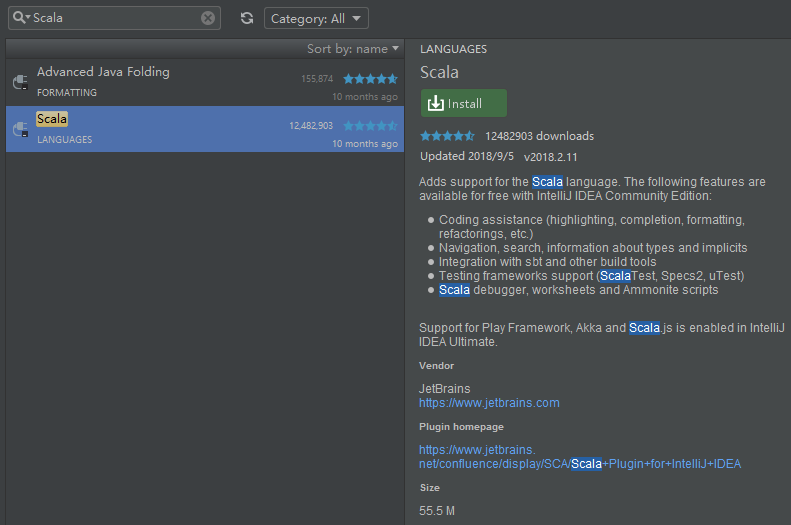Open the Scala plugin homepage link
Screen dimensions: 791x525
point(580,457)
